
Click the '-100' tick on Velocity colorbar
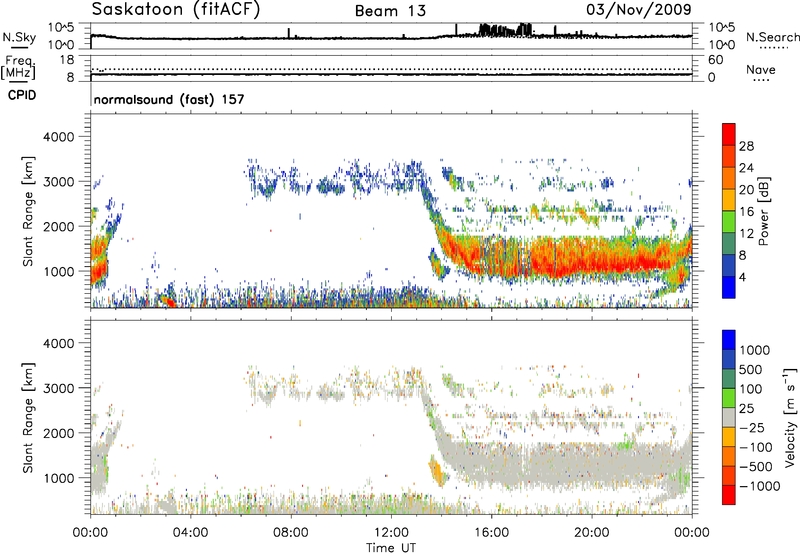click(x=756, y=447)
